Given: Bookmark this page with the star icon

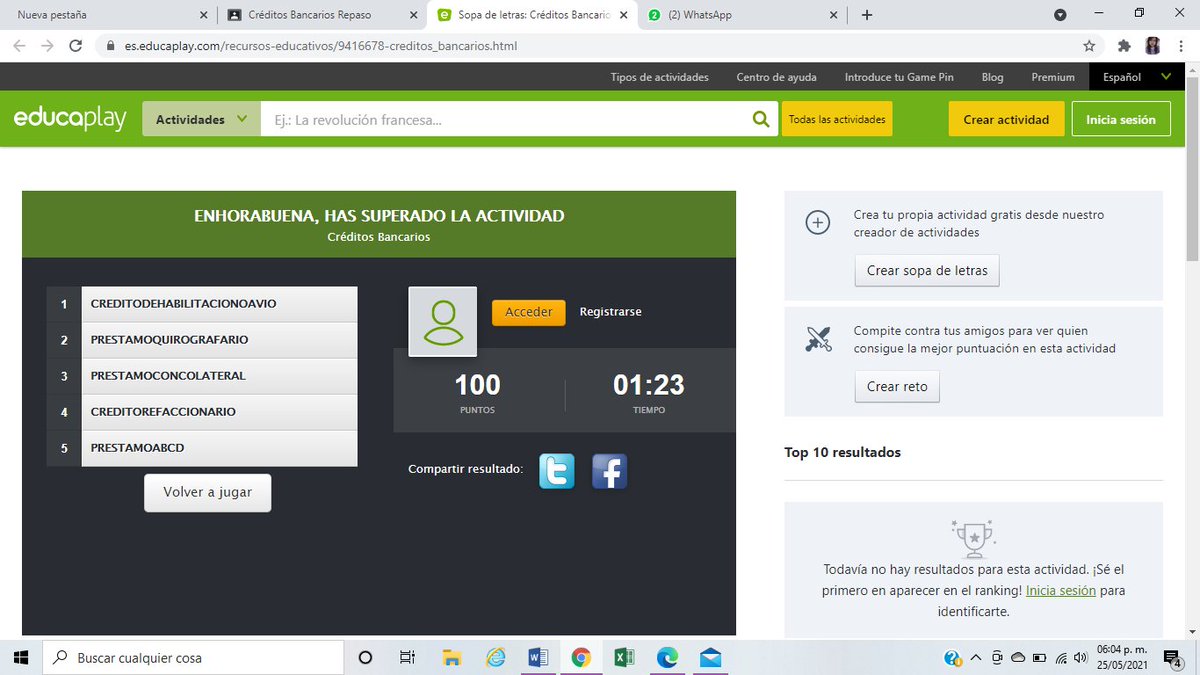Looking at the screenshot, I should click(1089, 46).
